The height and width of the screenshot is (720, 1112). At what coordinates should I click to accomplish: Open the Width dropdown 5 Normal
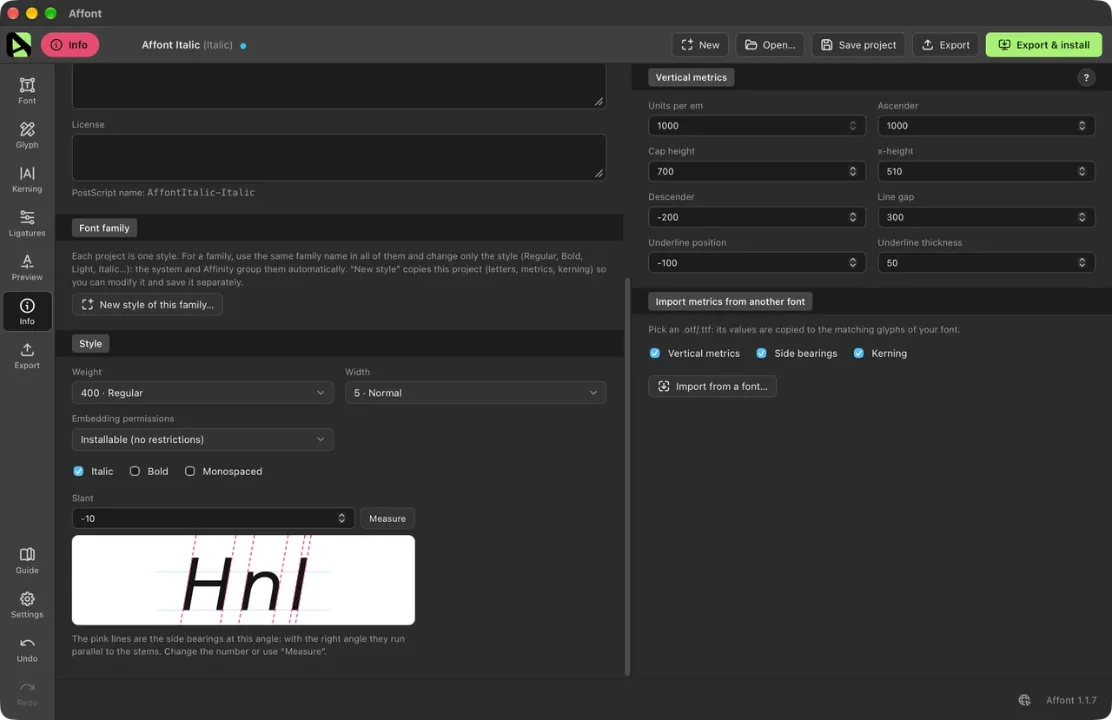[475, 392]
